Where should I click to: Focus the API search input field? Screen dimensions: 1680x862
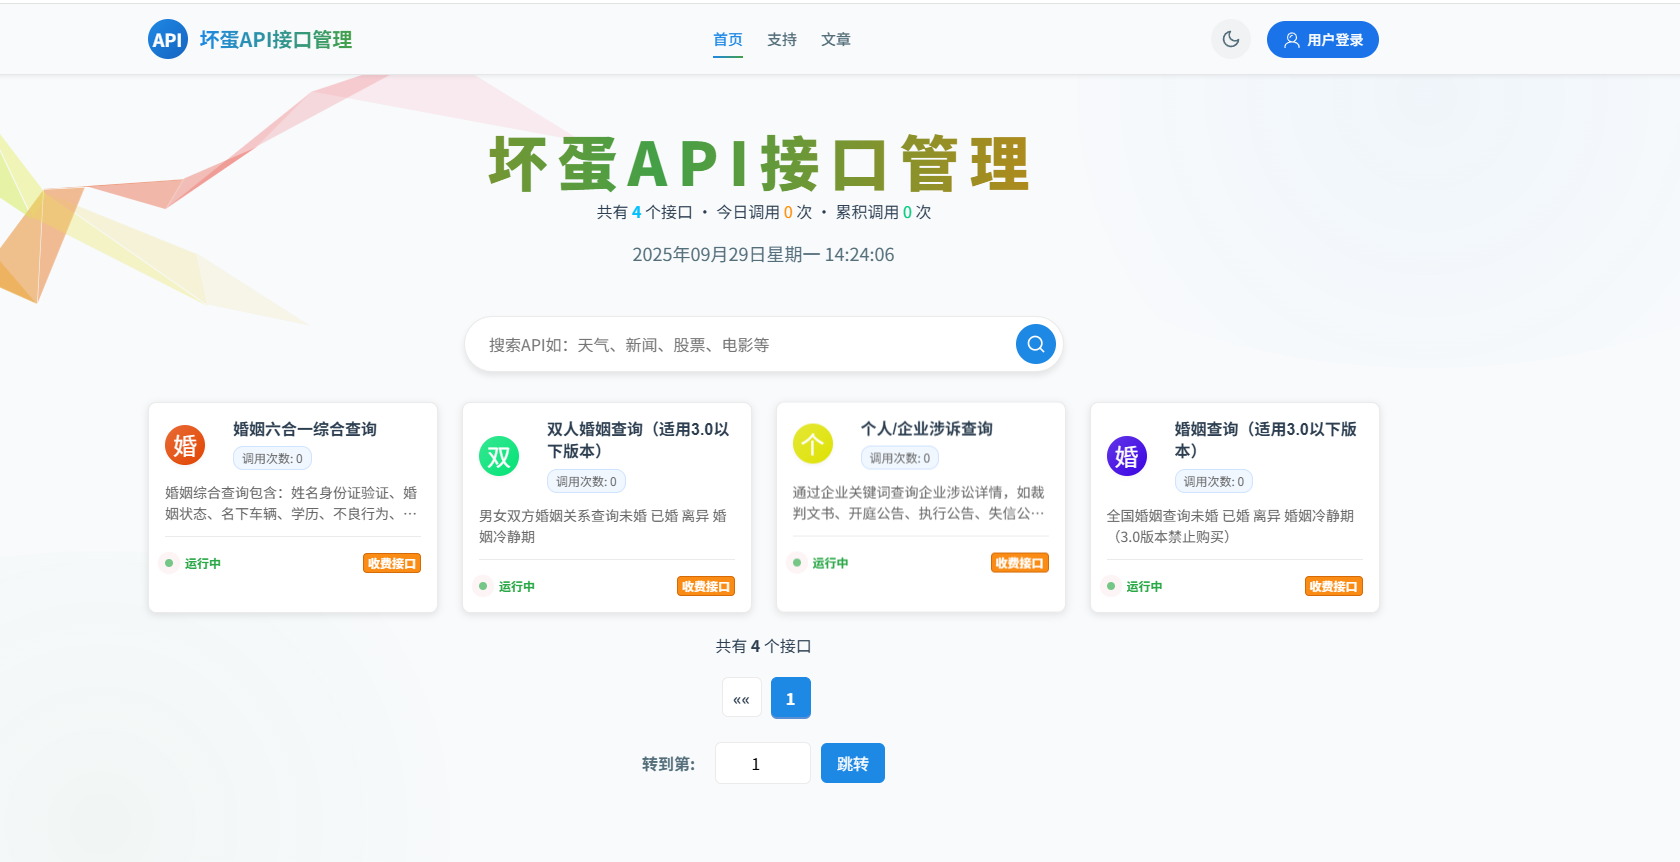coord(740,345)
